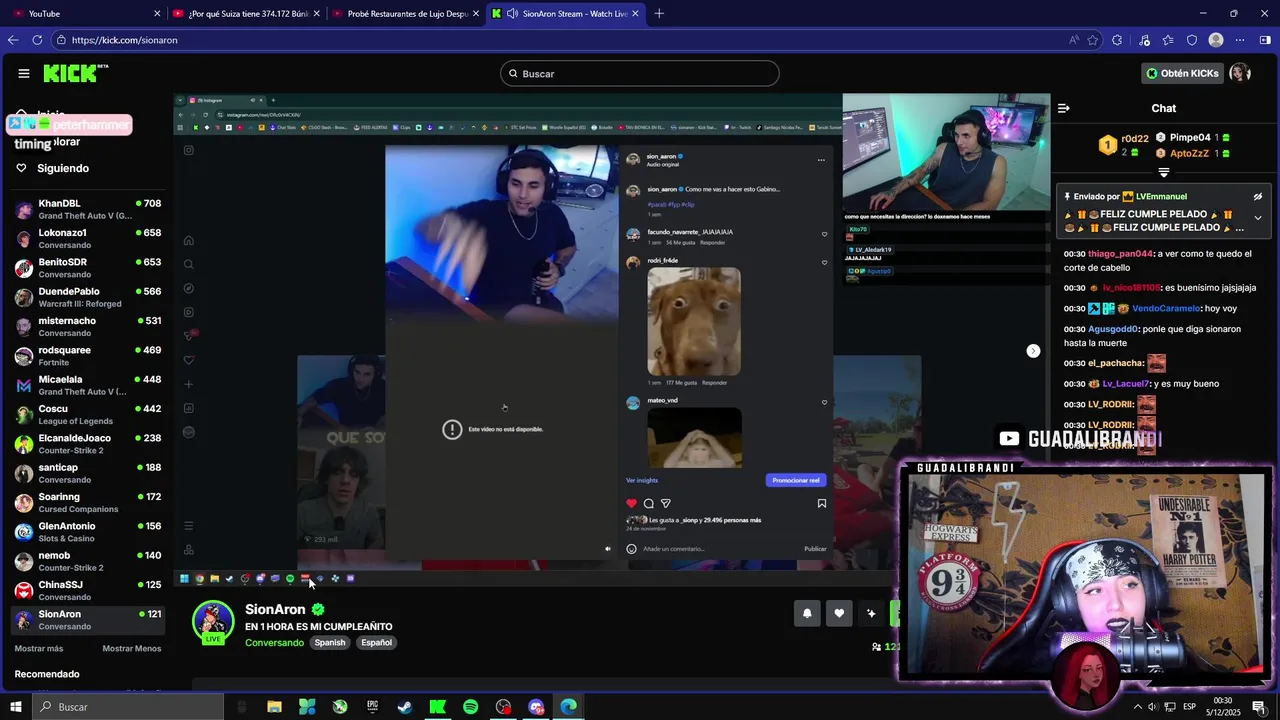Switch to 'Probé Restaurantes de Lujo' tab
Screen dimensions: 1280x720
(x=406, y=13)
